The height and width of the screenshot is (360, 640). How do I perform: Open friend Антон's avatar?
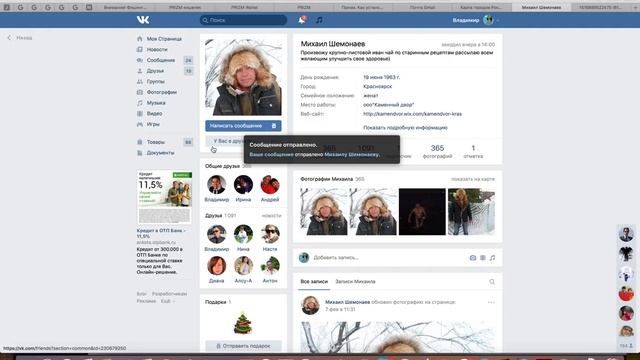point(270,266)
